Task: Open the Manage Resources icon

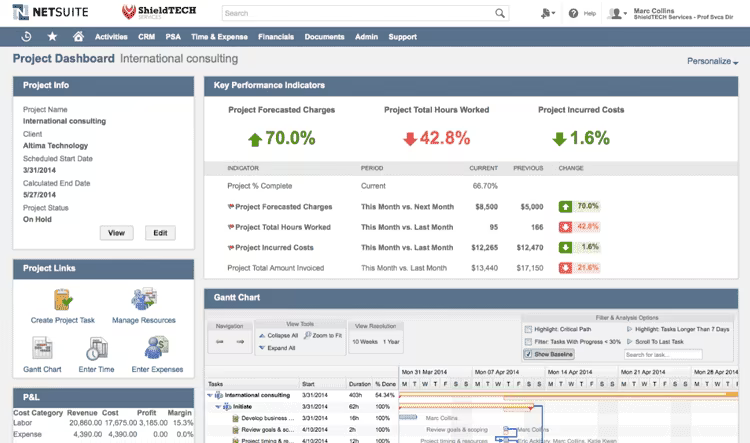Action: point(143,299)
